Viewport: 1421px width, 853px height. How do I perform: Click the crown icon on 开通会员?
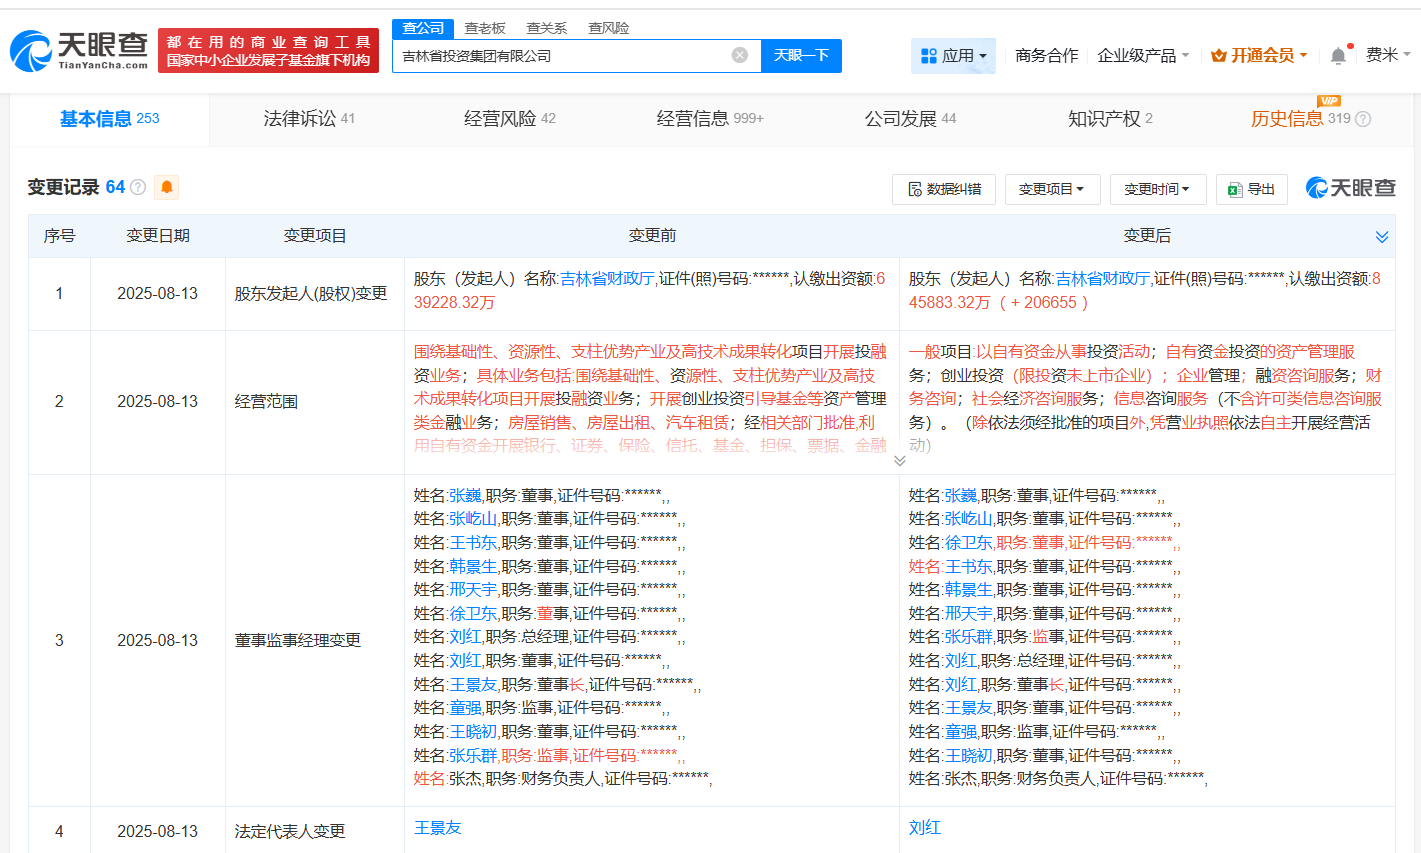1218,56
